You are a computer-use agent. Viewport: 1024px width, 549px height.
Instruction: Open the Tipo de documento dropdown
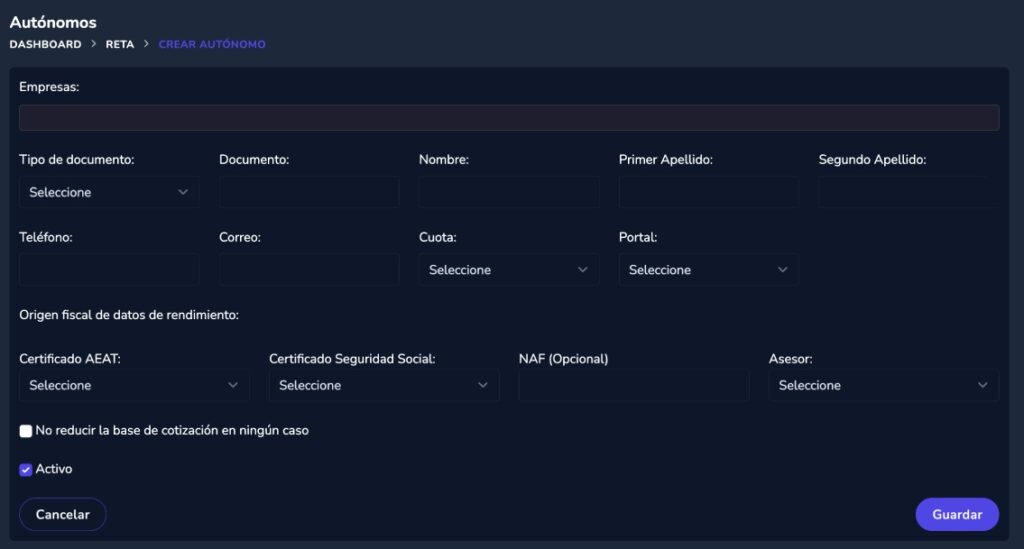point(108,192)
